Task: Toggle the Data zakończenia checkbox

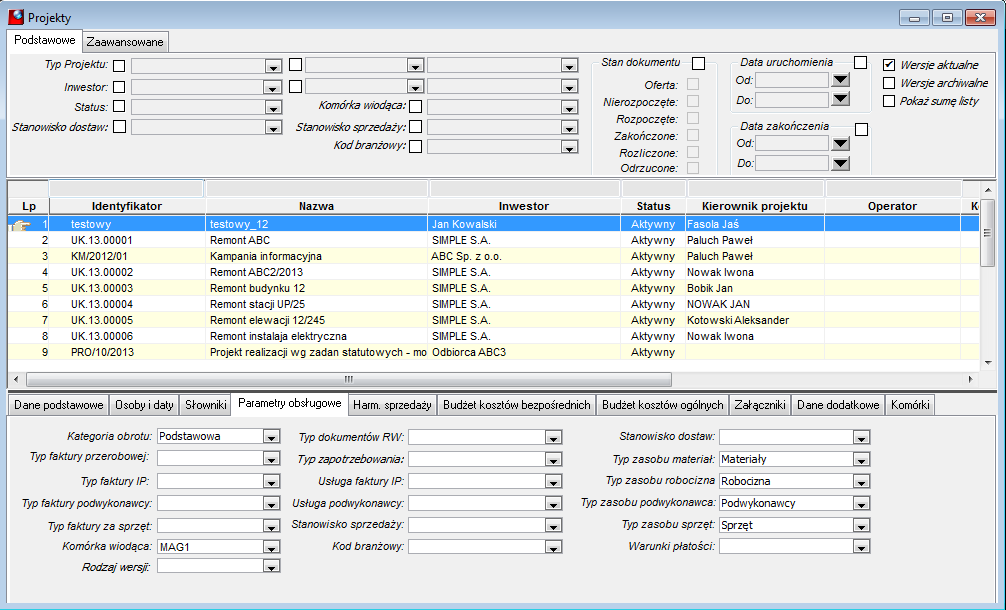Action: pyautogui.click(x=862, y=130)
